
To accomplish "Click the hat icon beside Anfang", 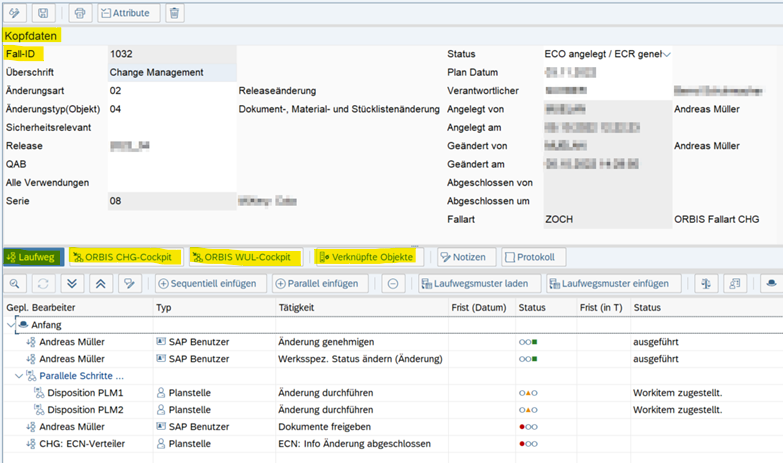I will (23, 325).
